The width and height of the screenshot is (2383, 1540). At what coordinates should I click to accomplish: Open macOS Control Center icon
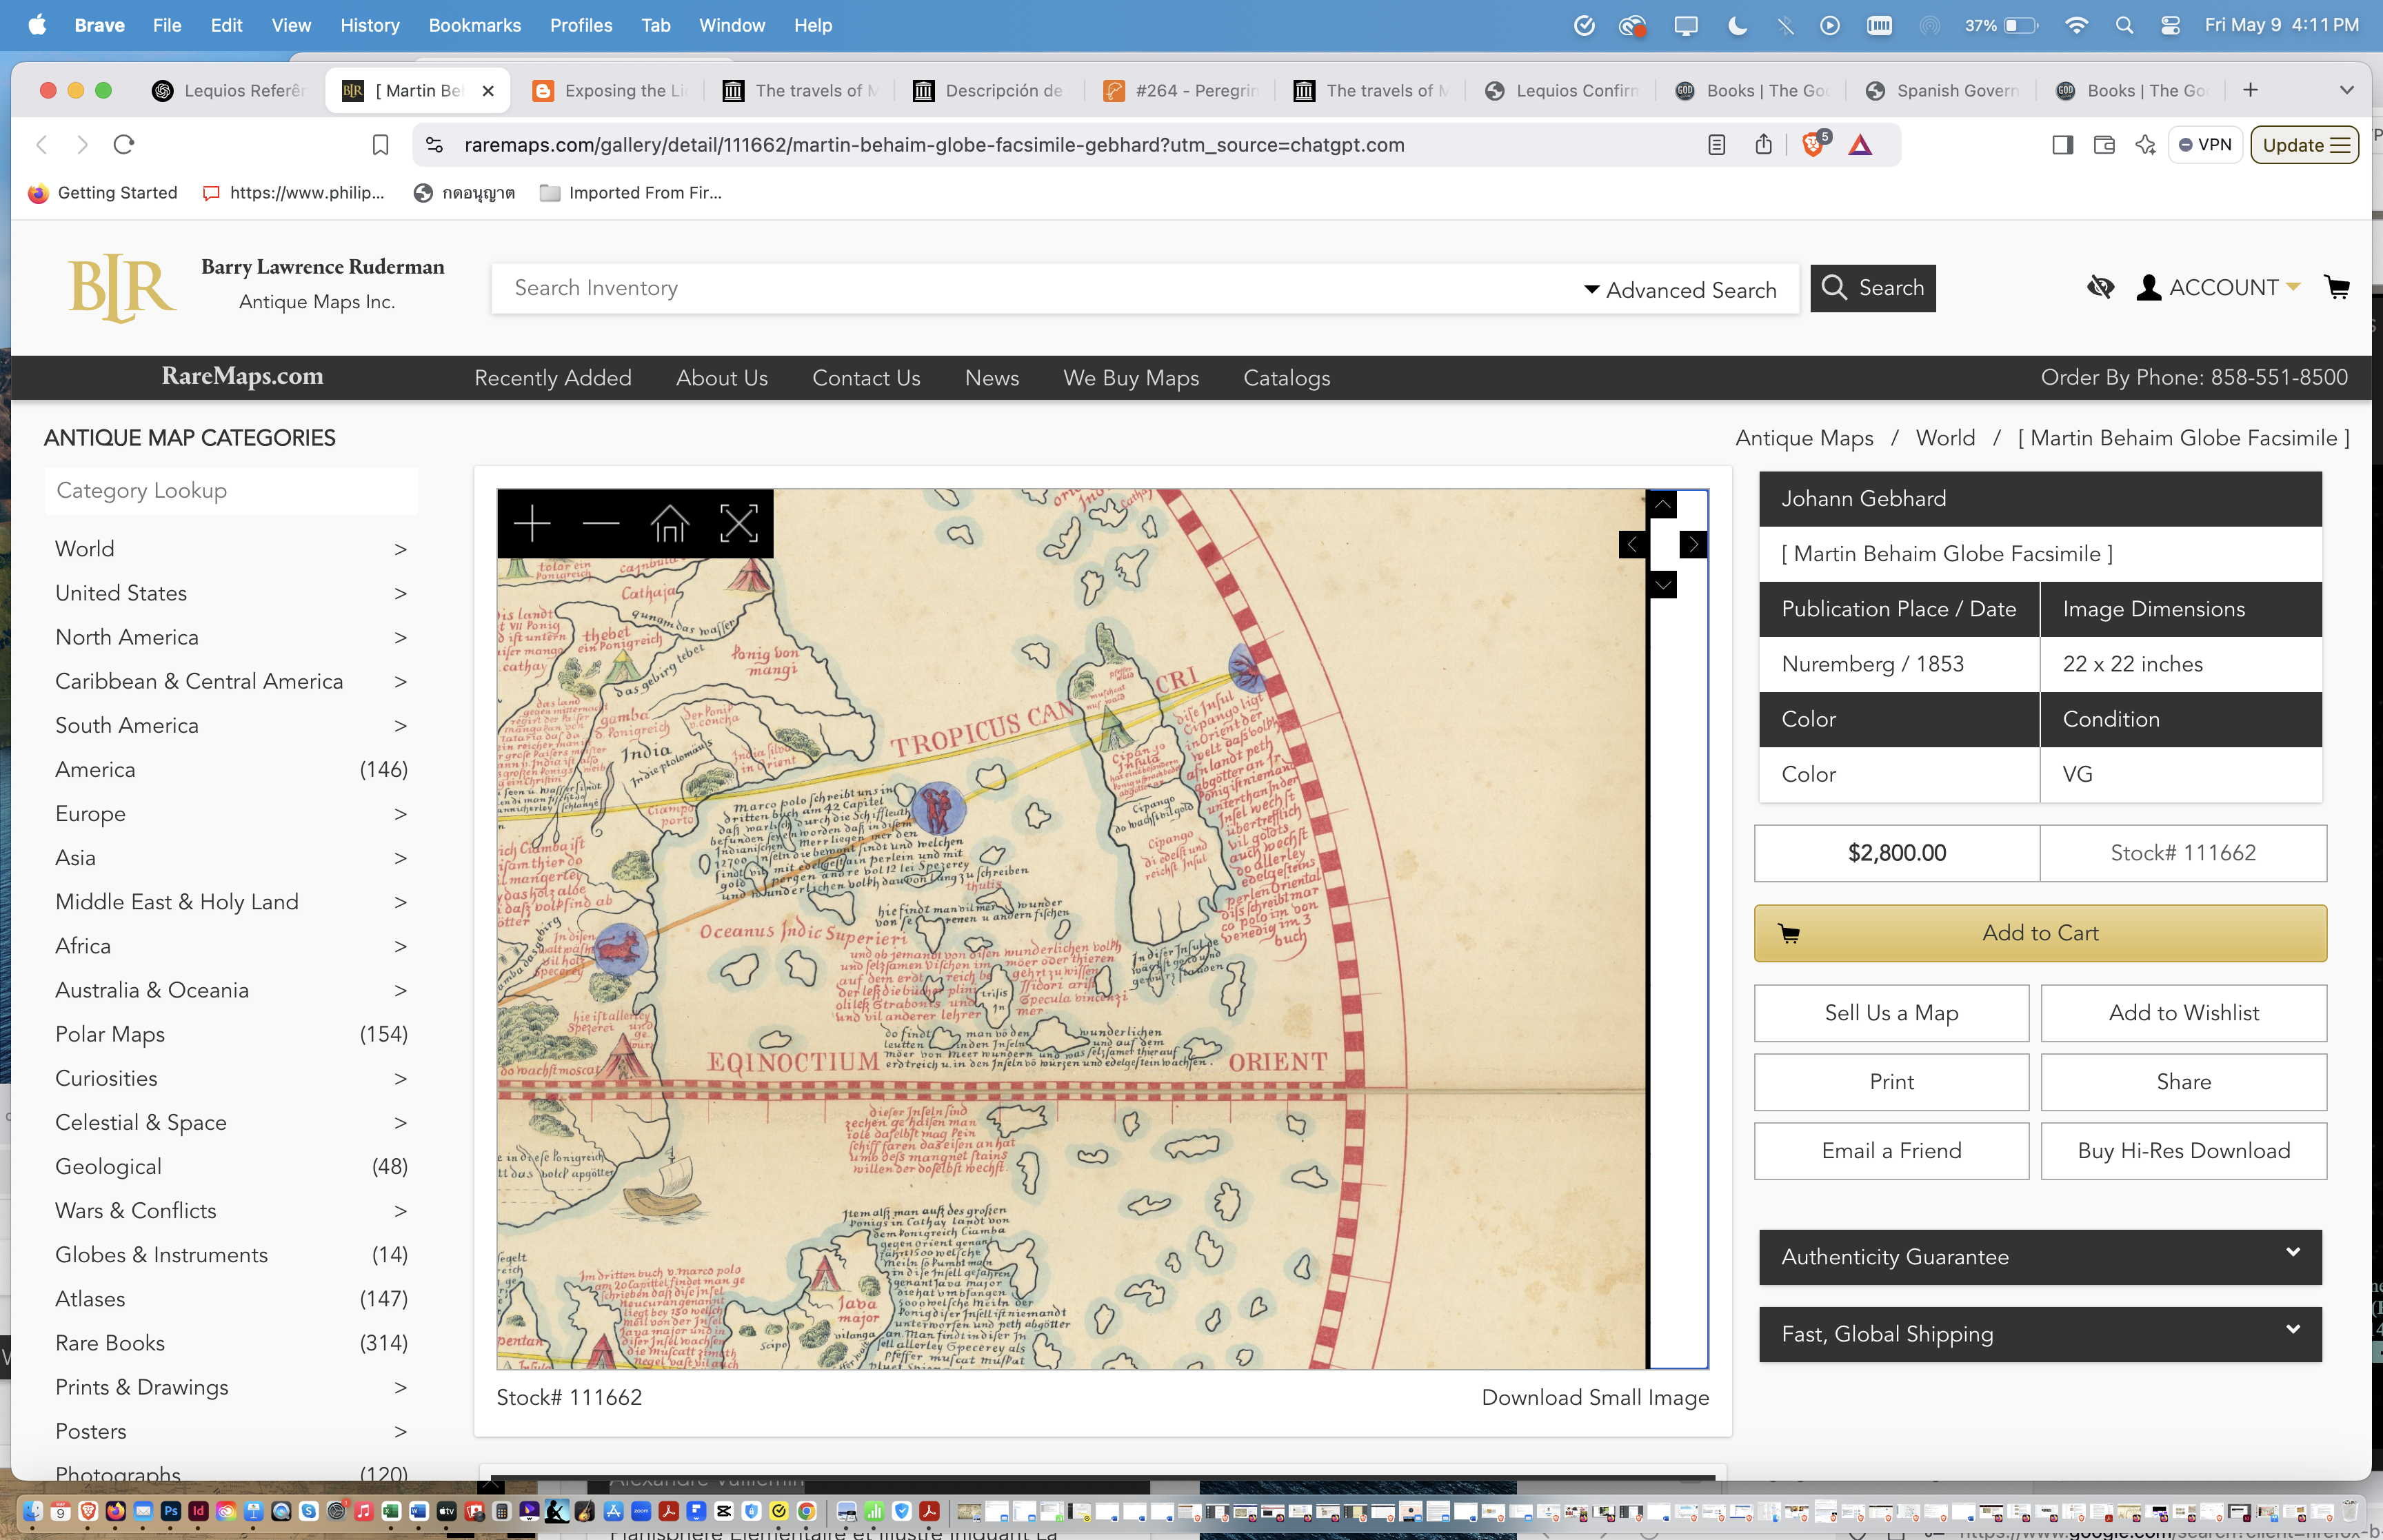tap(2170, 25)
